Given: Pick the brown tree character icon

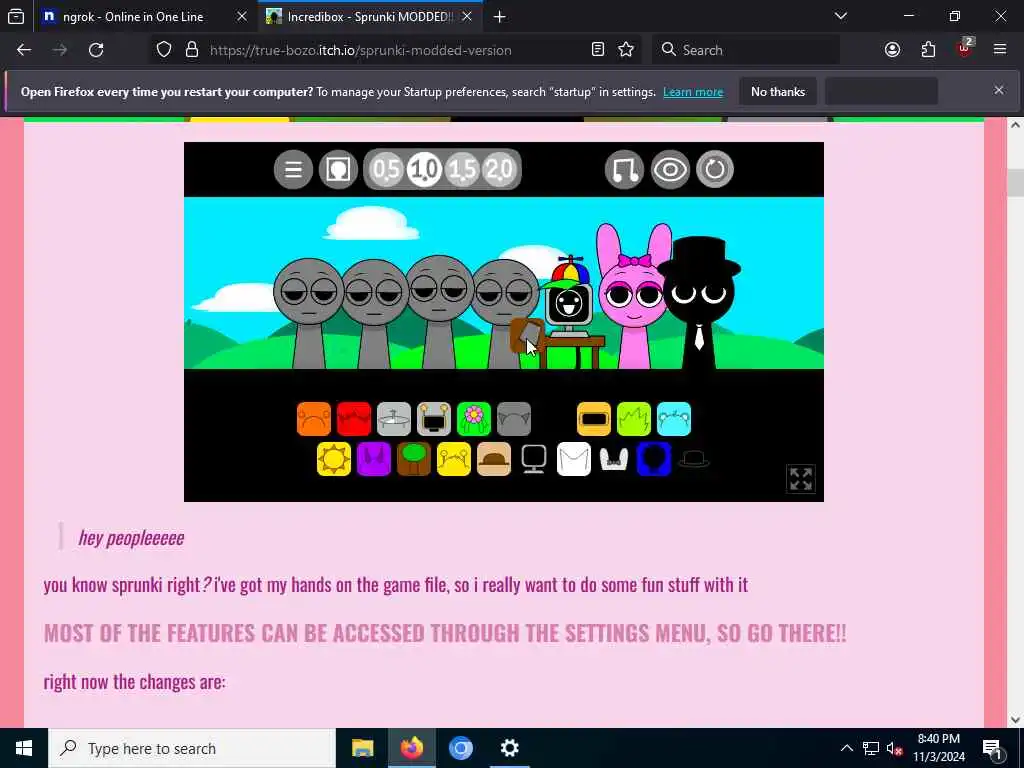Looking at the screenshot, I should coord(413,459).
